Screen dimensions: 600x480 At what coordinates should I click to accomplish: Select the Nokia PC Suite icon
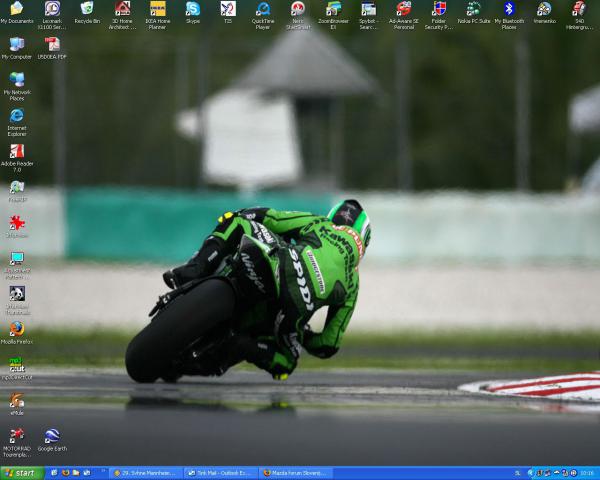click(473, 9)
